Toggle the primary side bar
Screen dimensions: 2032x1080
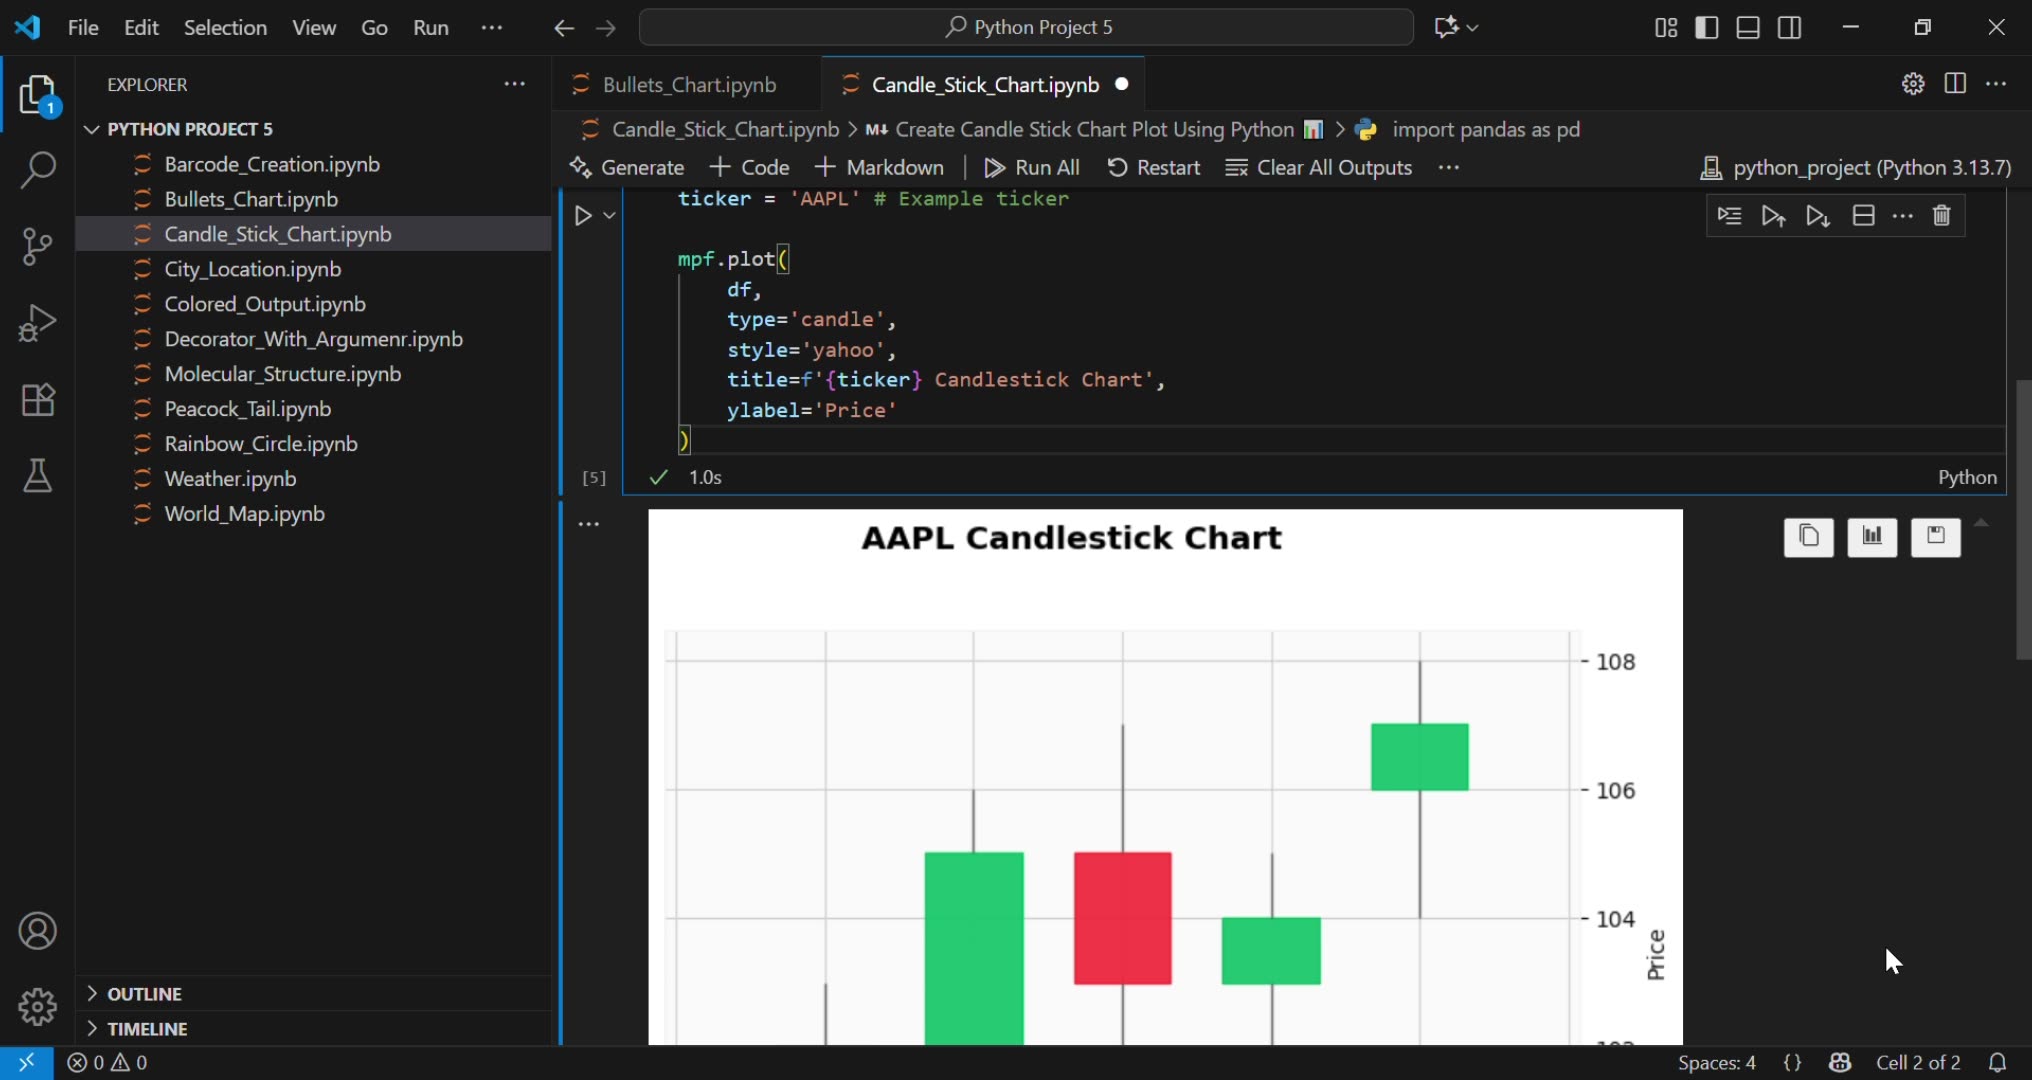coord(1707,27)
